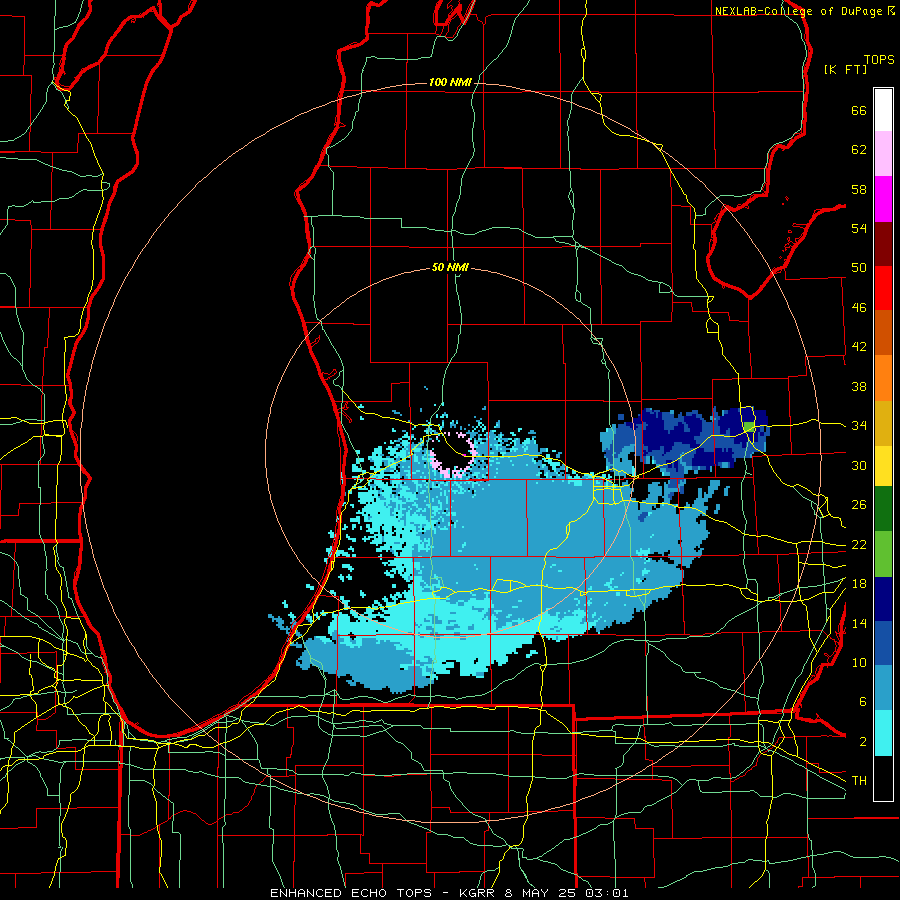Click the green echo pixel in the navy cell
This screenshot has width=900, height=900.
click(749, 427)
